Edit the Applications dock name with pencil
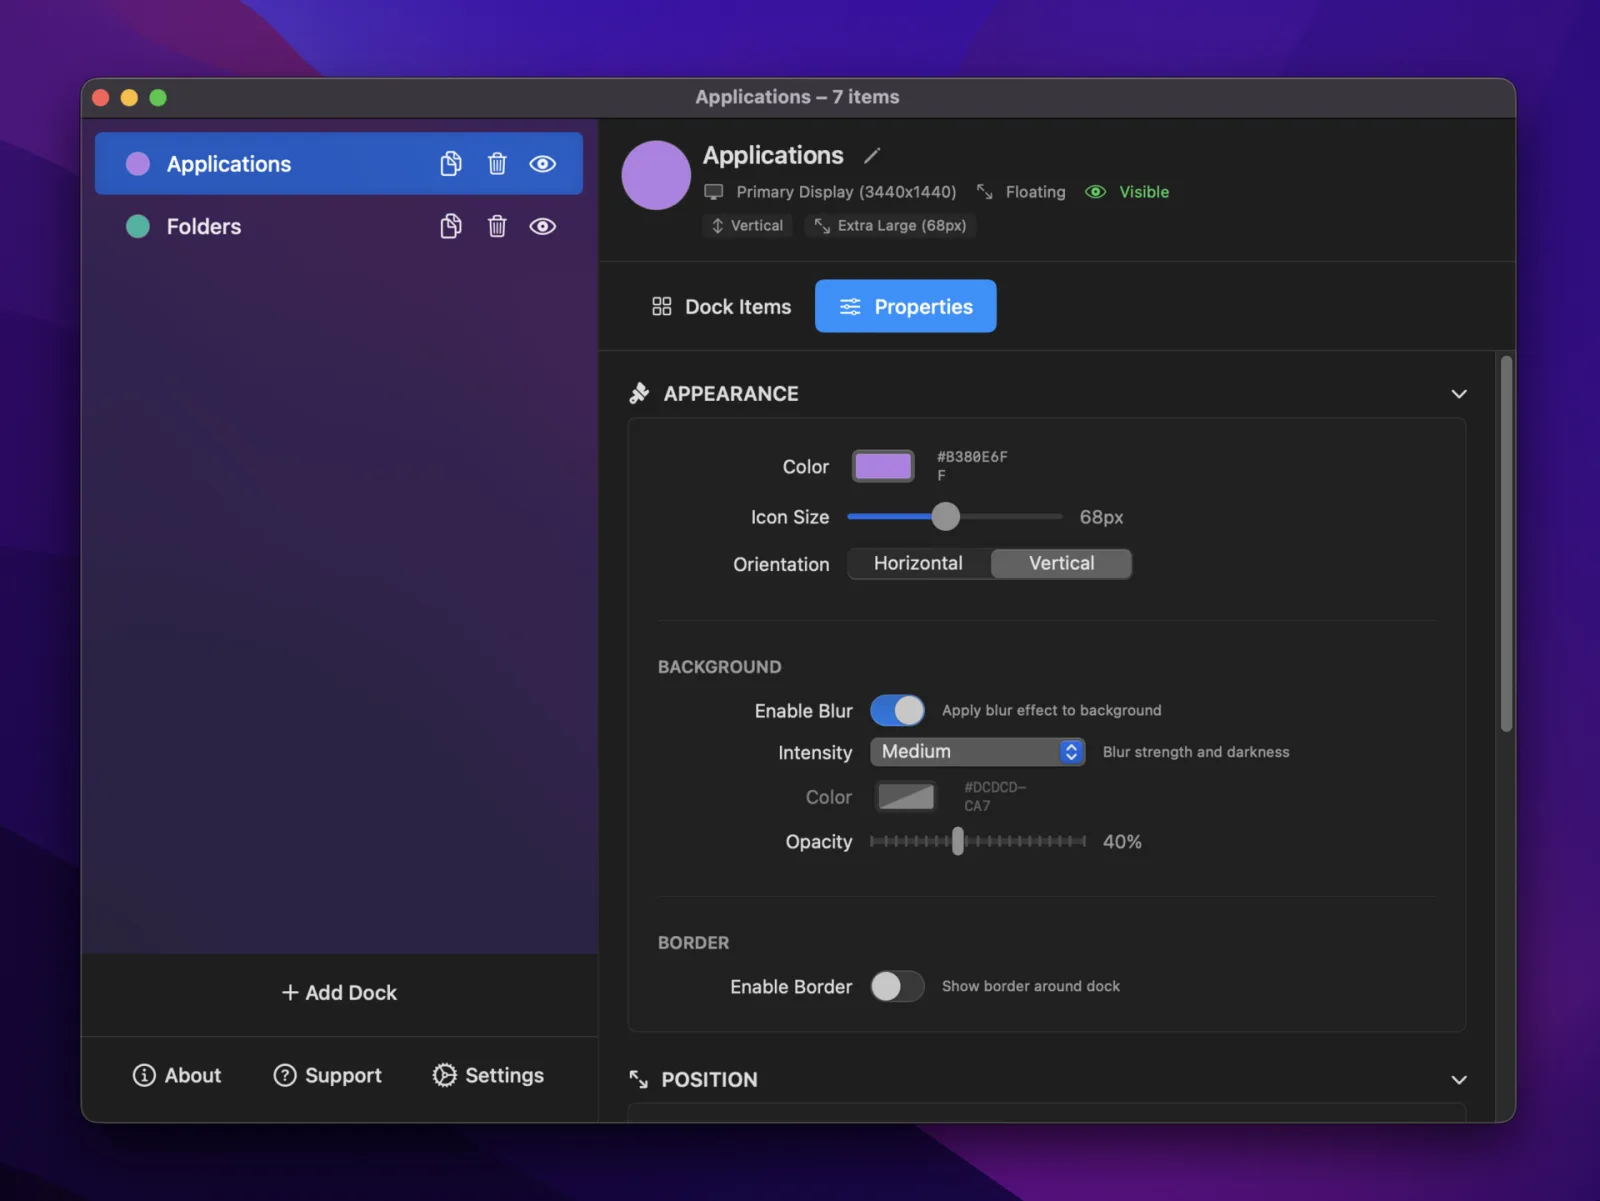The image size is (1600, 1201). click(x=872, y=155)
